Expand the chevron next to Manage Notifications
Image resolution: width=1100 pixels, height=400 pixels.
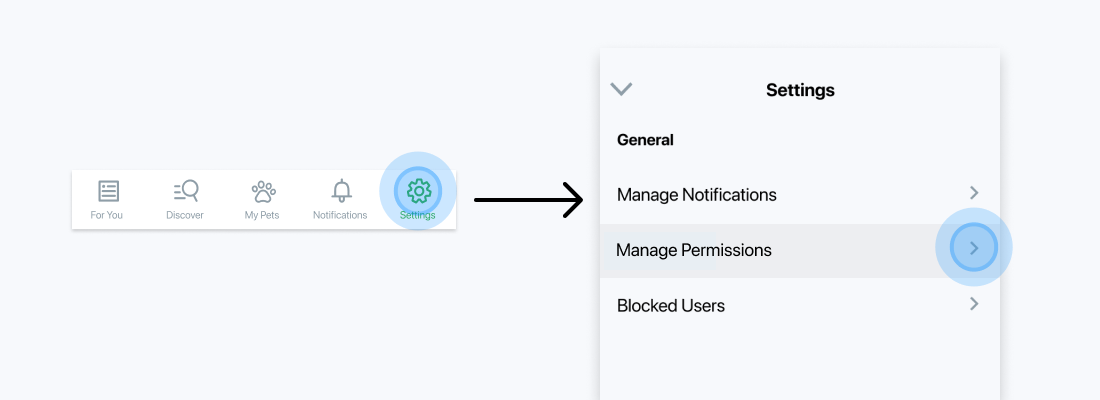pyautogui.click(x=974, y=192)
